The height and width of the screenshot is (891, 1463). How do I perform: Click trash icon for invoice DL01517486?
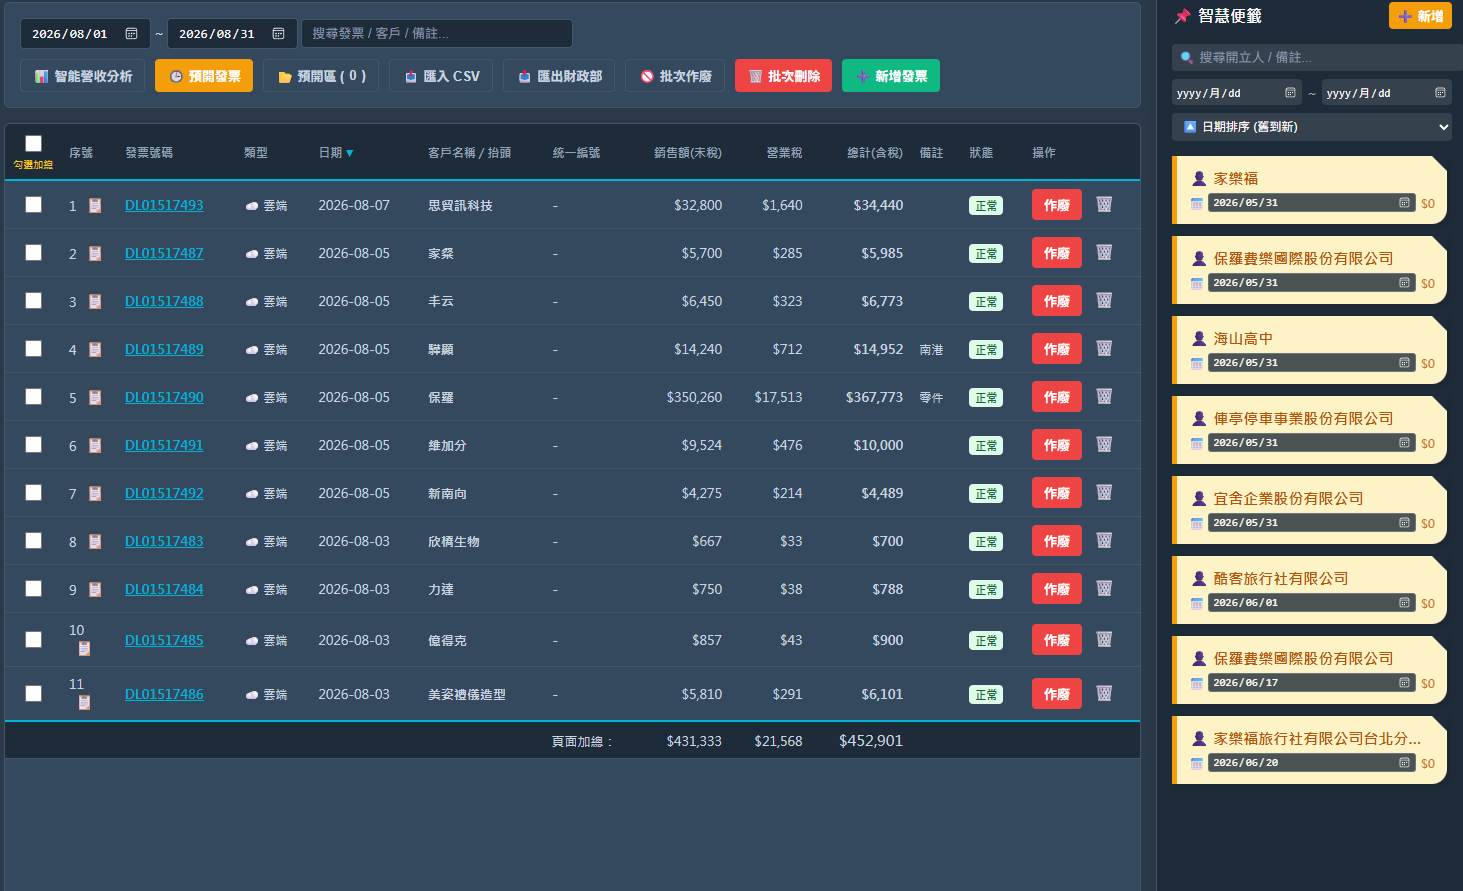click(1104, 693)
